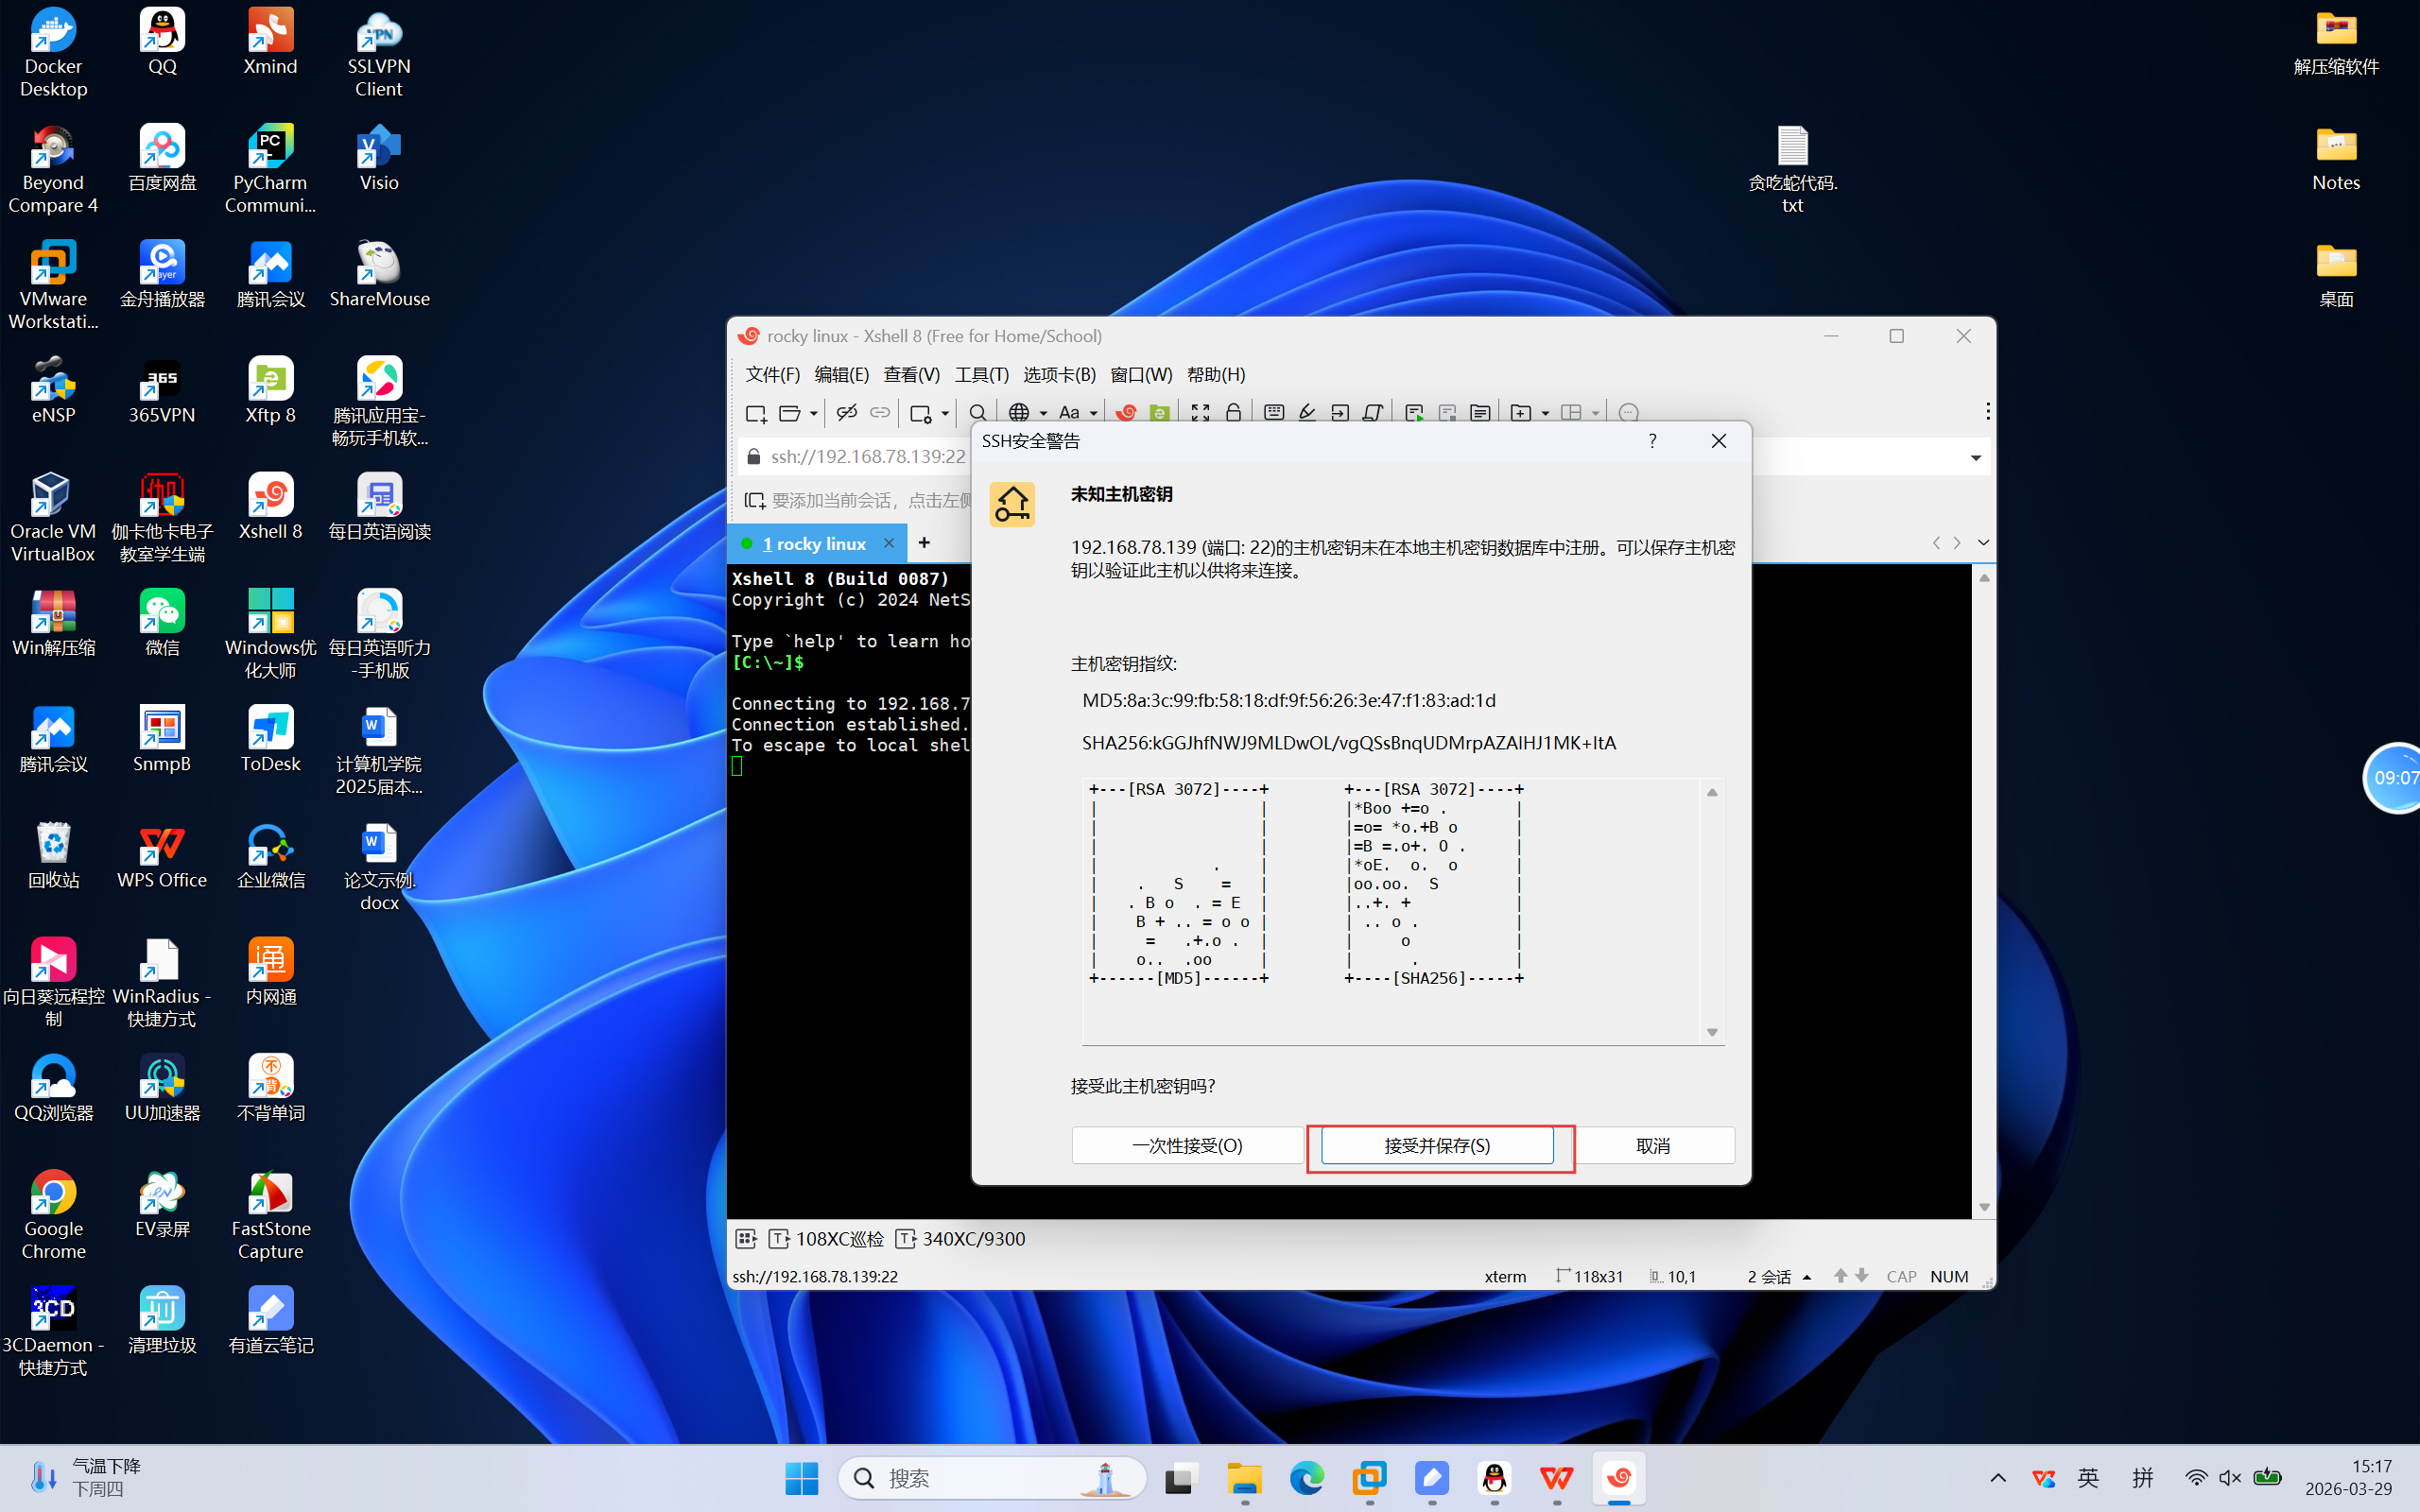
Task: Click the help question mark in SSH dialog
Action: pos(1652,441)
